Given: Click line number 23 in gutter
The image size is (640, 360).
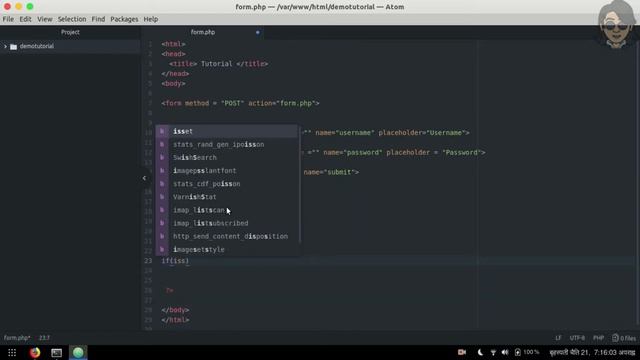Looking at the screenshot, I should click(x=148, y=261).
